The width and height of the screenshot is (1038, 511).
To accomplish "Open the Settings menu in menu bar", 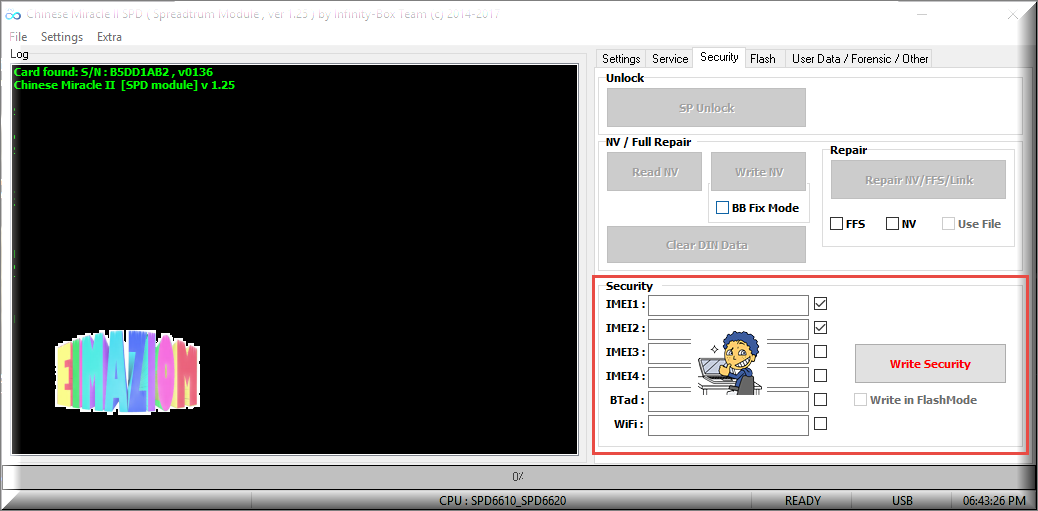I will tap(62, 37).
